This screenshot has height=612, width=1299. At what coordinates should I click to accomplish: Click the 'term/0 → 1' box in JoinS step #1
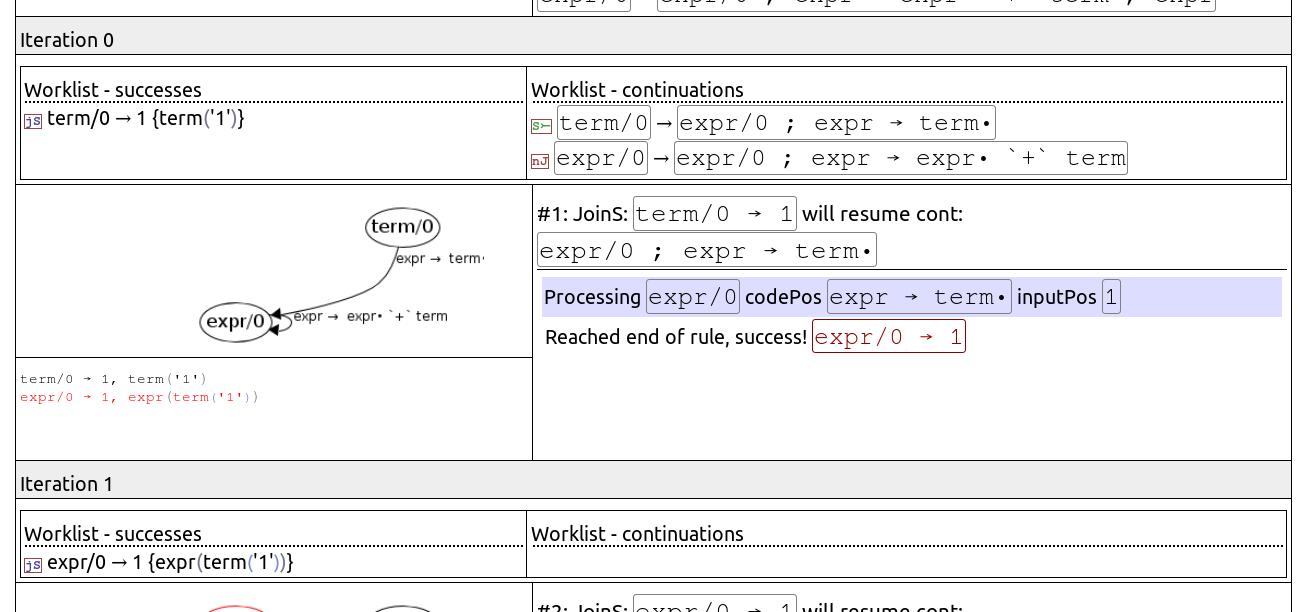pos(714,213)
